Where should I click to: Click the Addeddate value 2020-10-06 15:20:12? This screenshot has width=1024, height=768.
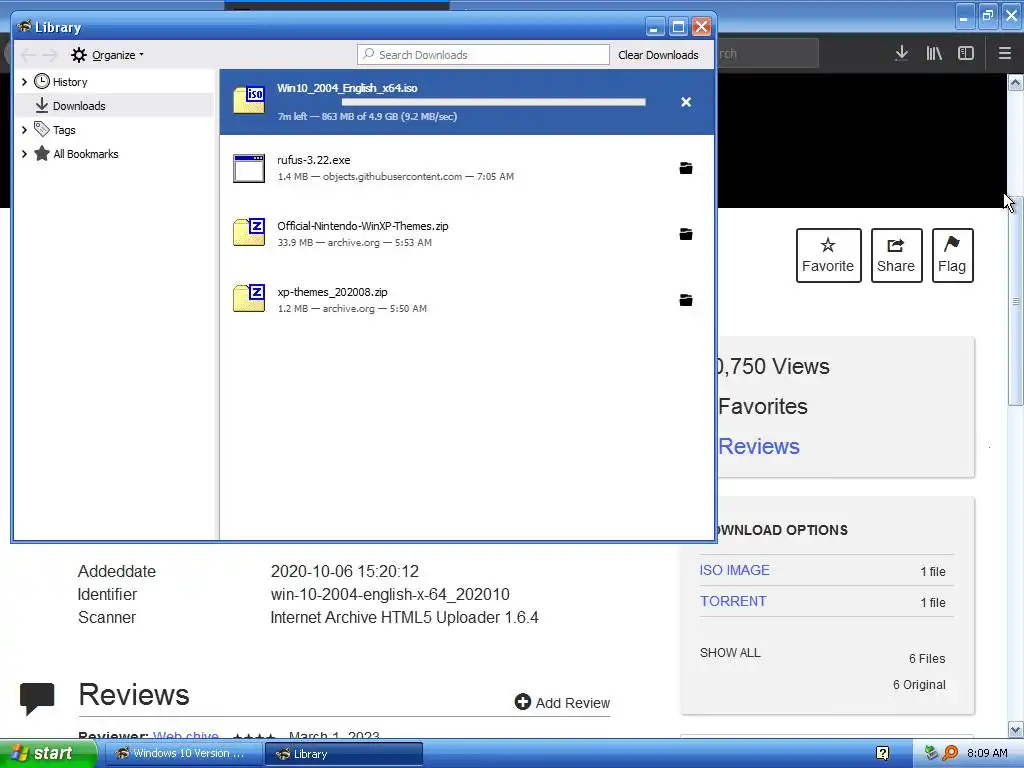[x=344, y=571]
